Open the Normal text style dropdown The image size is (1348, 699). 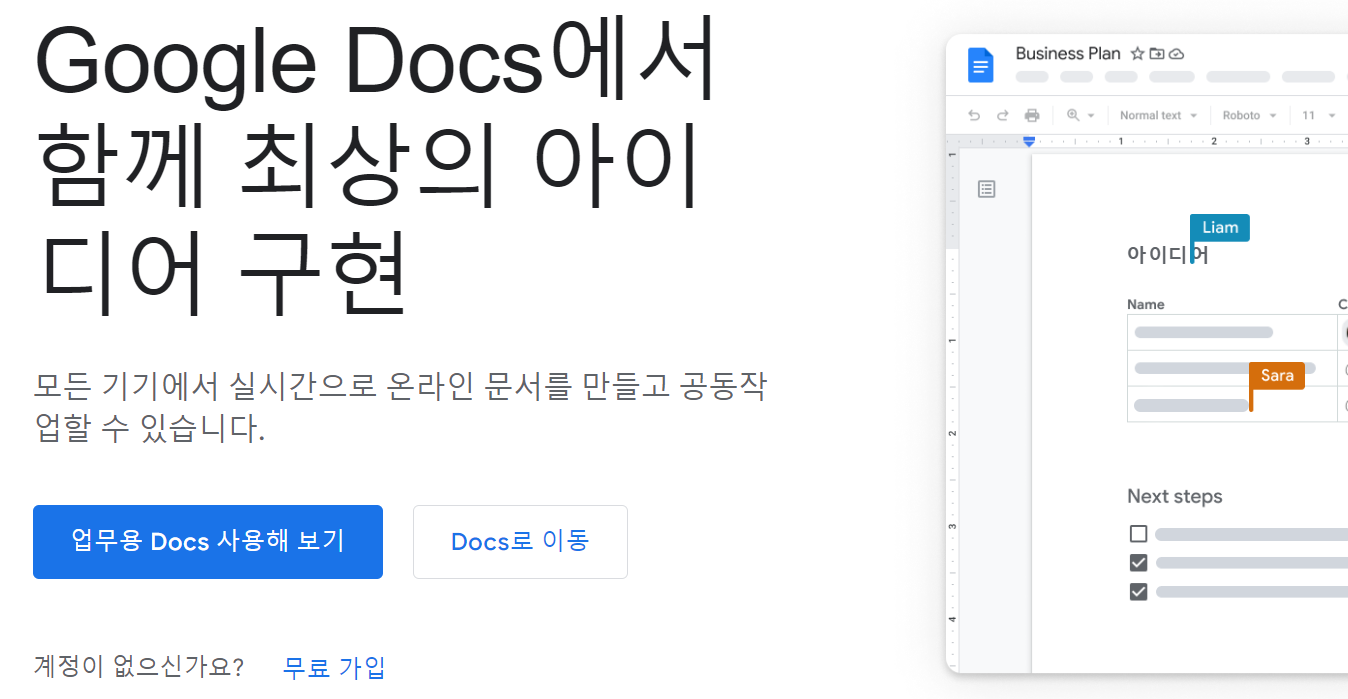coord(1157,115)
